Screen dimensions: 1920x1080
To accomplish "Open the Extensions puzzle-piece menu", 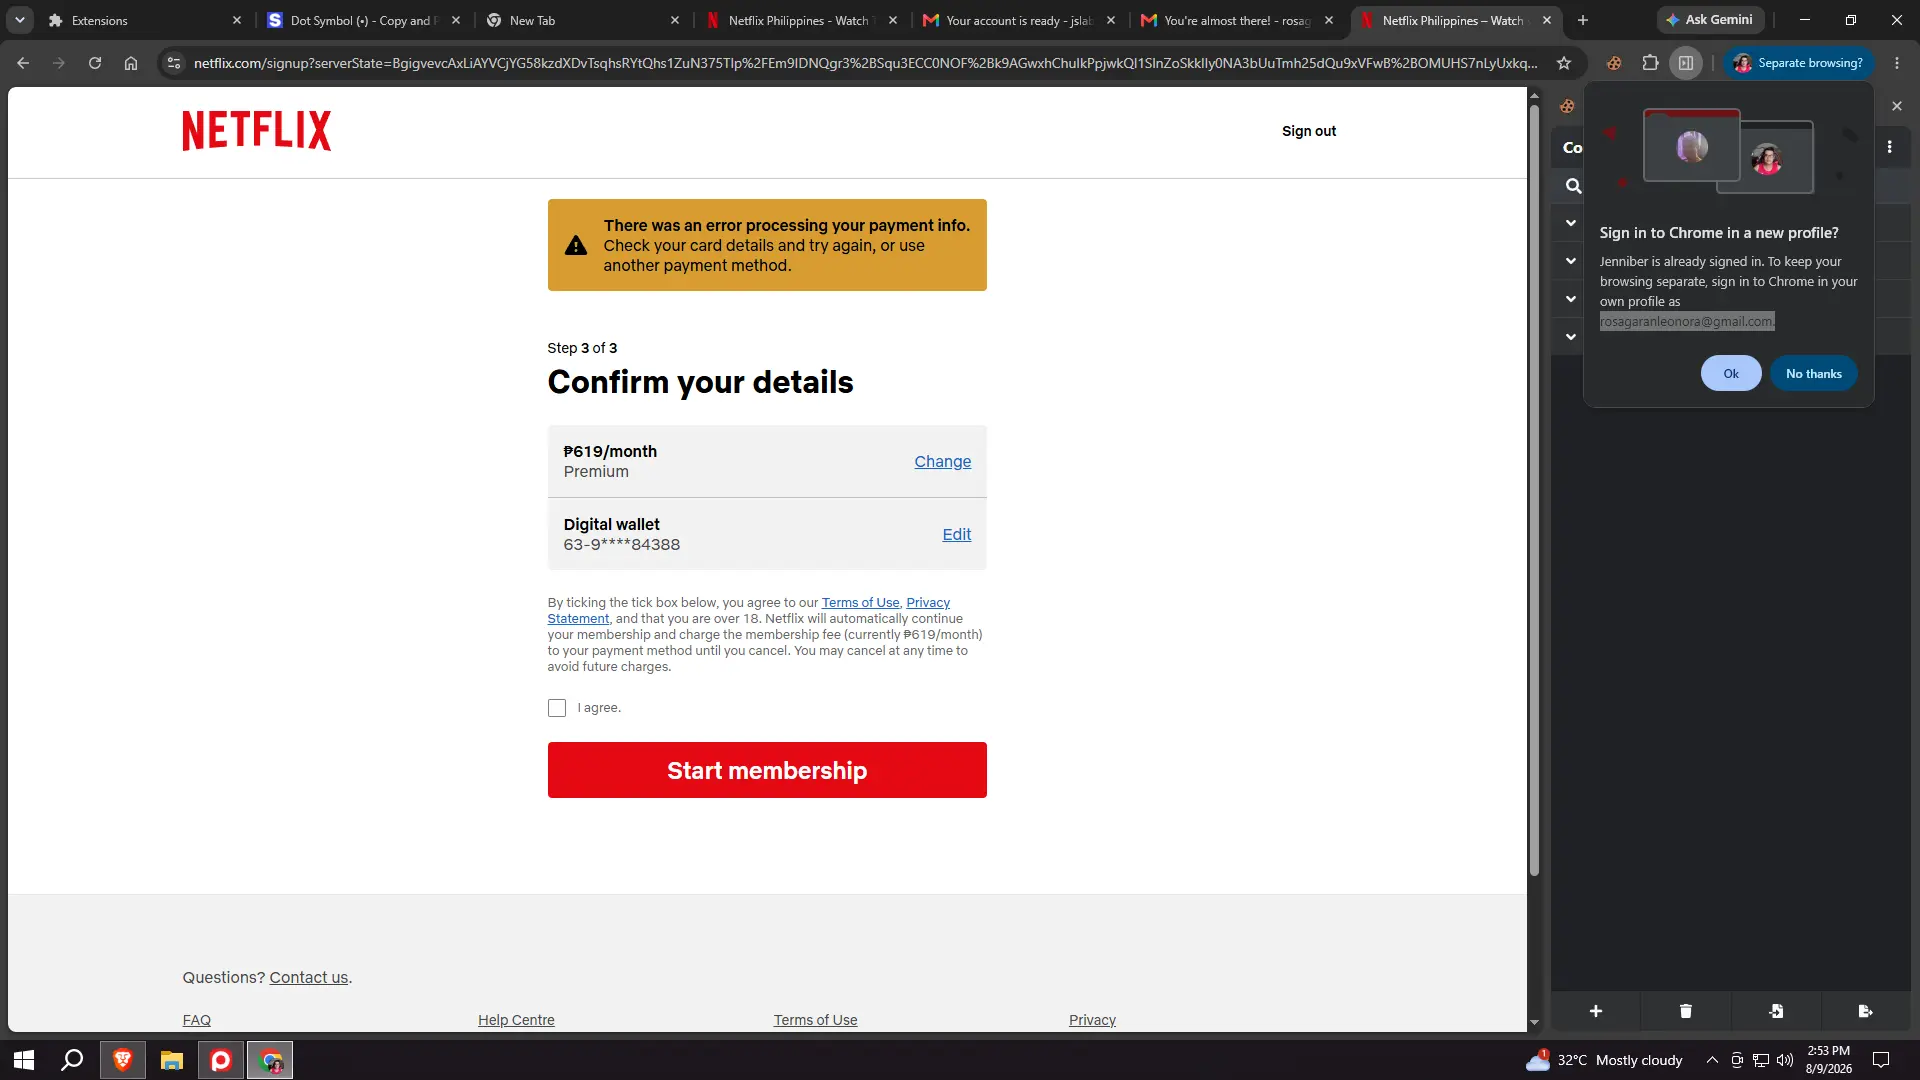I will (1650, 63).
